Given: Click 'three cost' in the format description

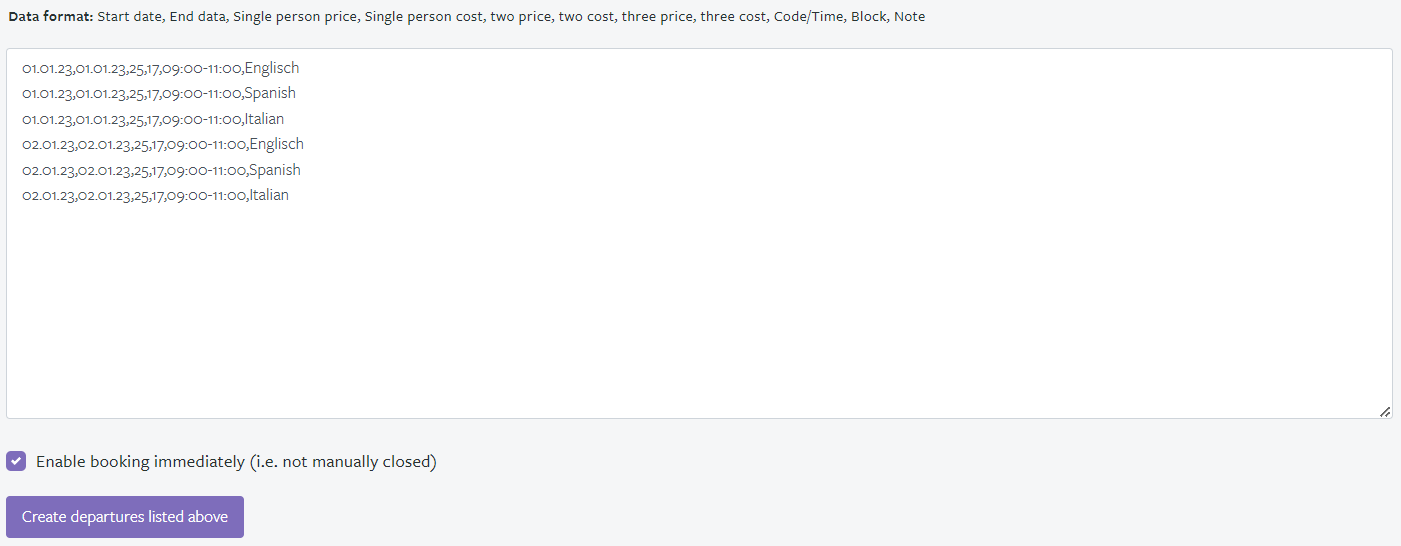Looking at the screenshot, I should (x=733, y=17).
